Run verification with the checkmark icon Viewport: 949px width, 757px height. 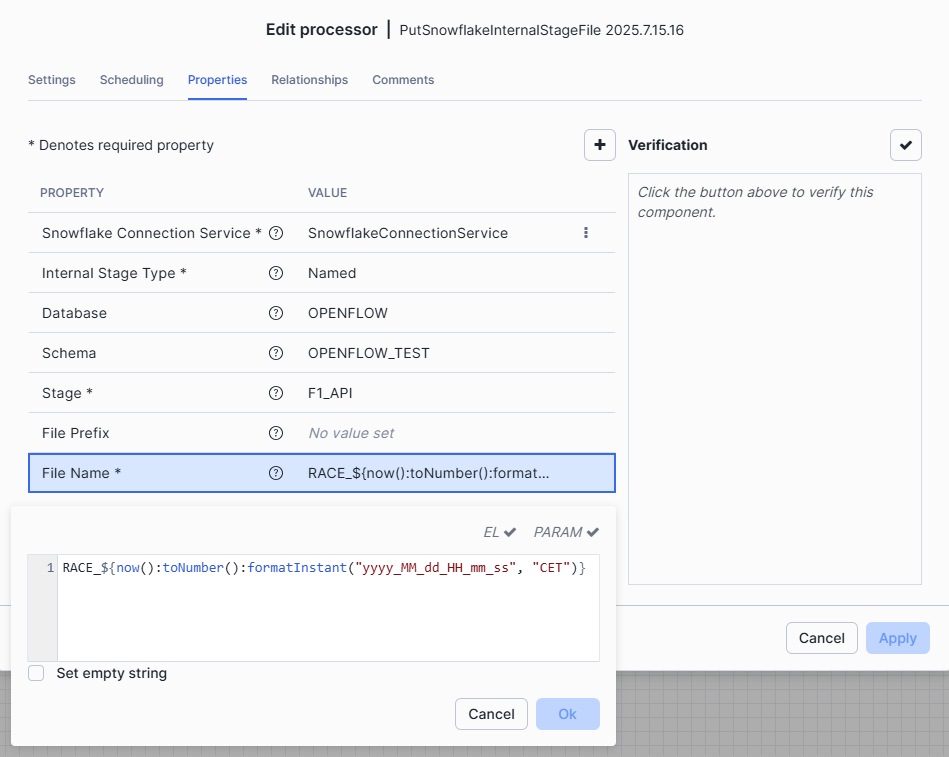click(906, 145)
